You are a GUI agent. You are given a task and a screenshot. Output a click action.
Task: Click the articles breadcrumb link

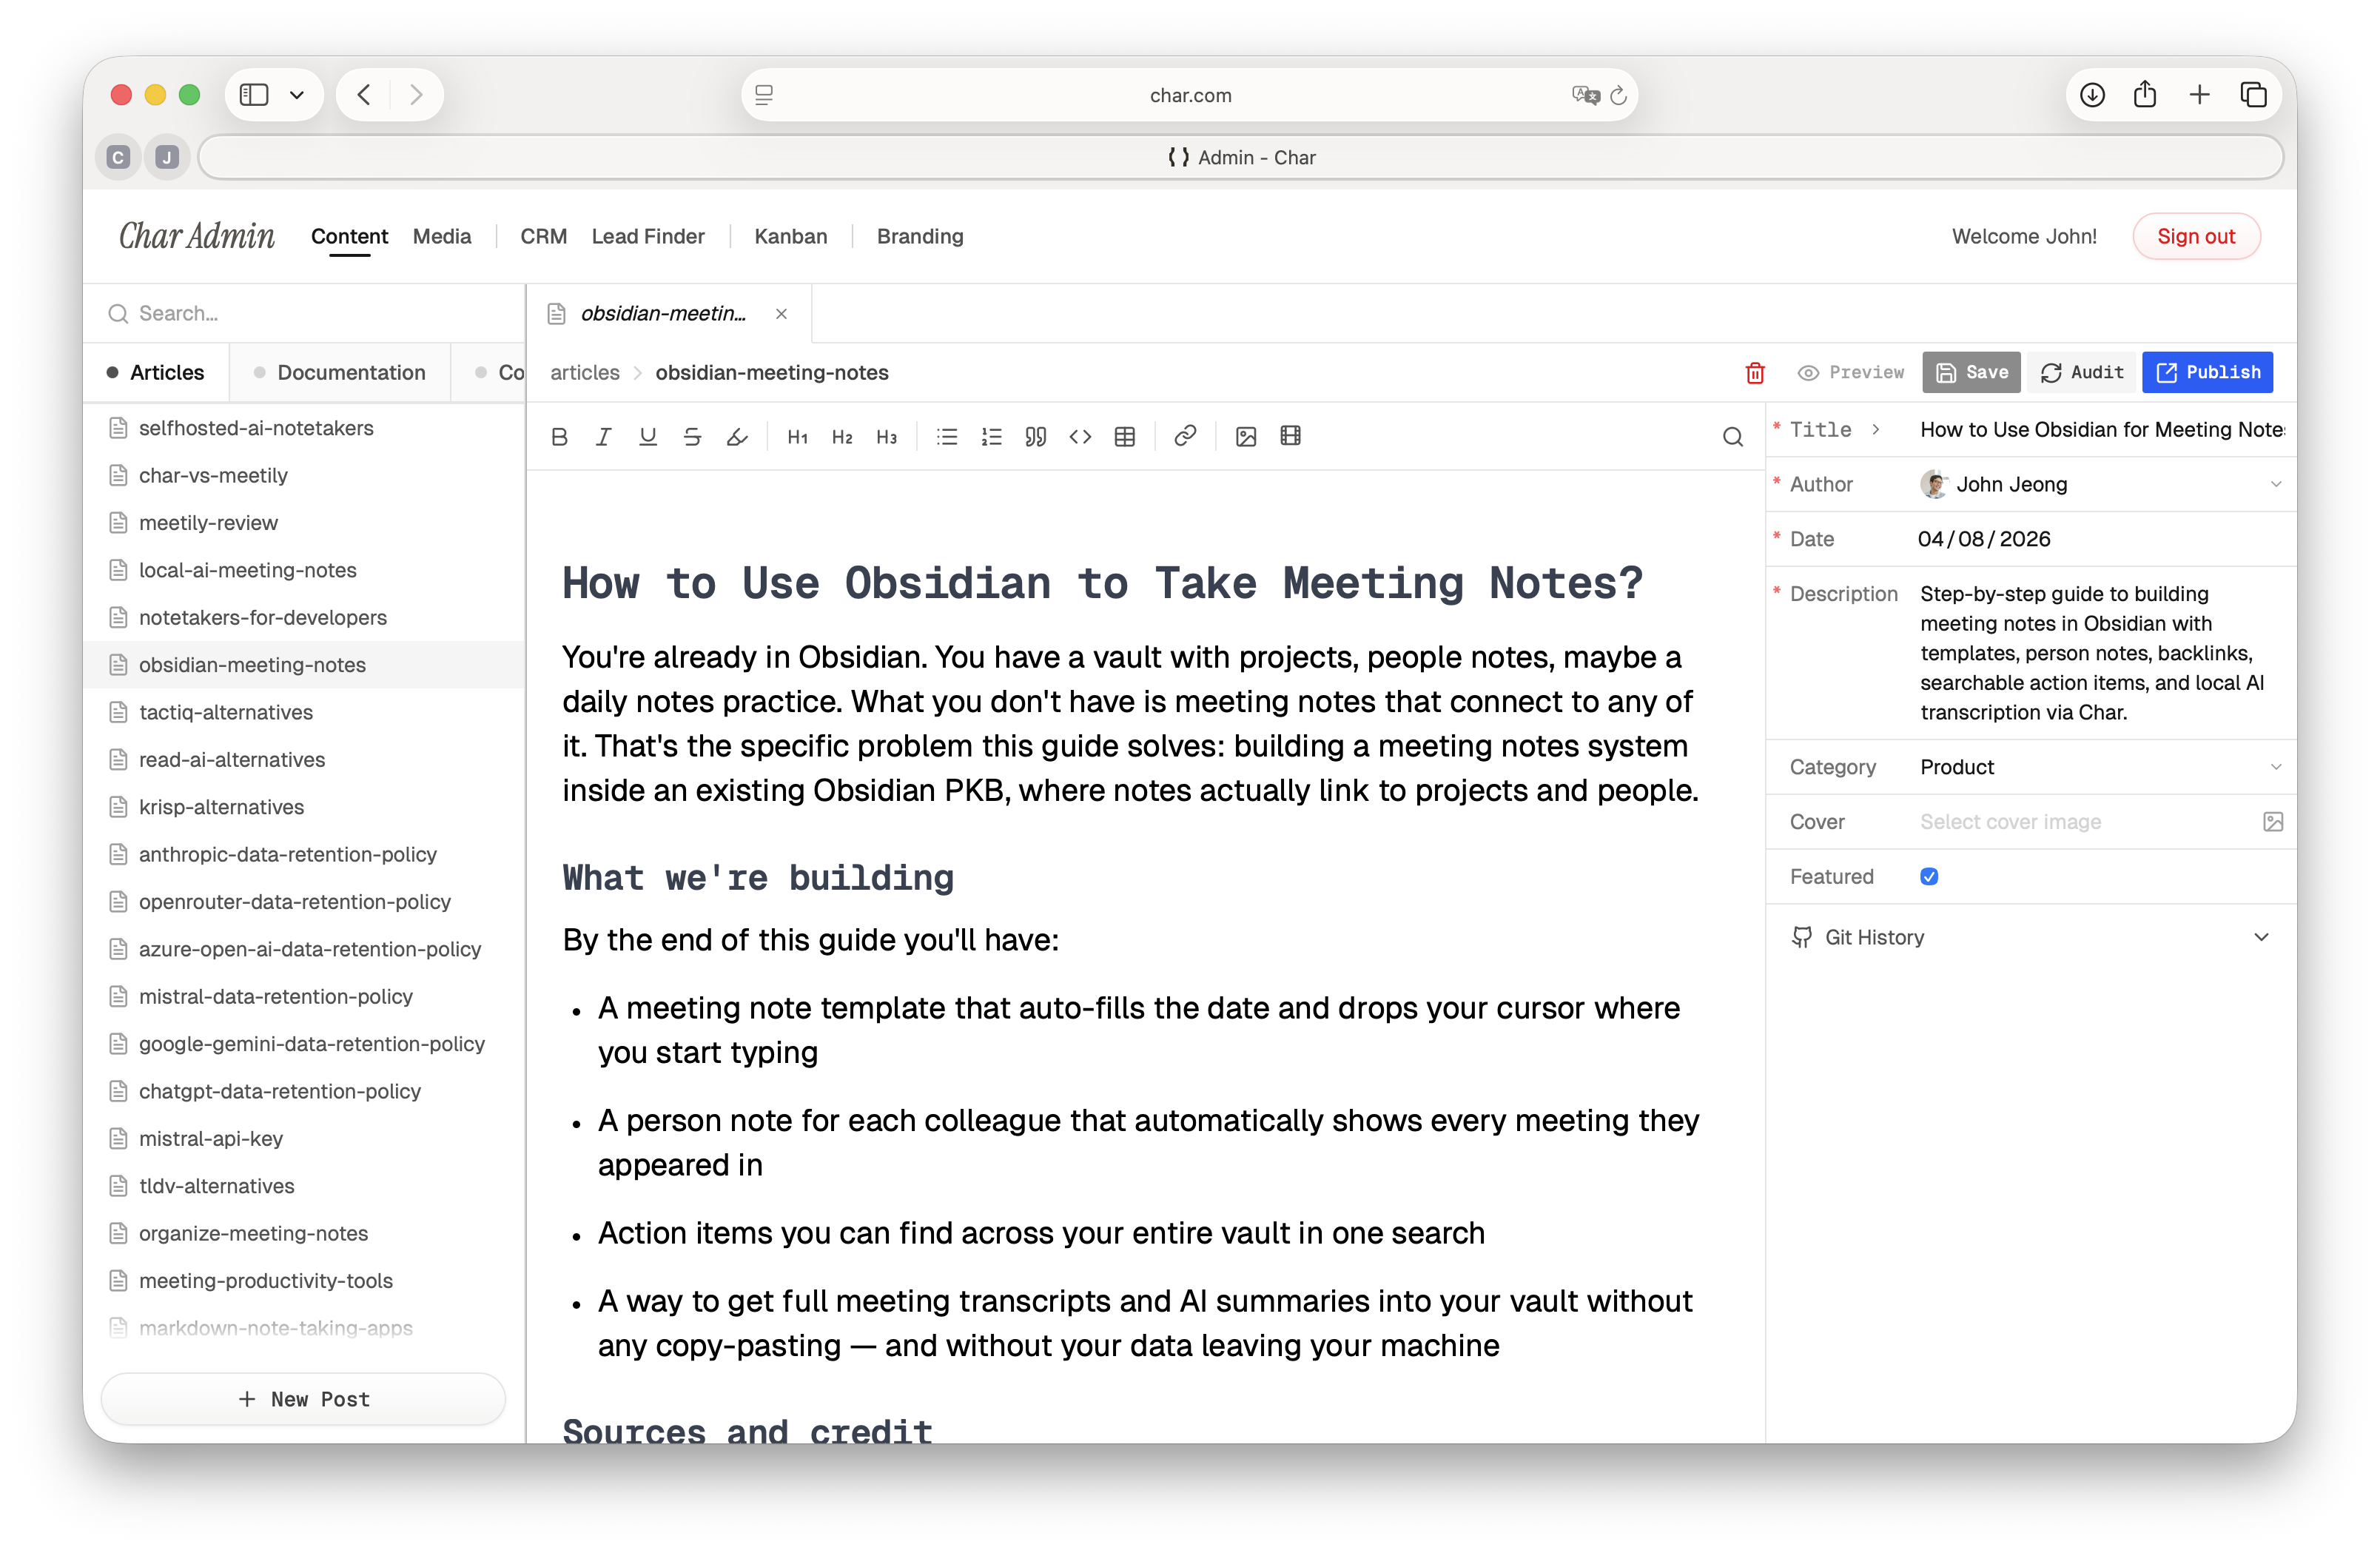[585, 373]
